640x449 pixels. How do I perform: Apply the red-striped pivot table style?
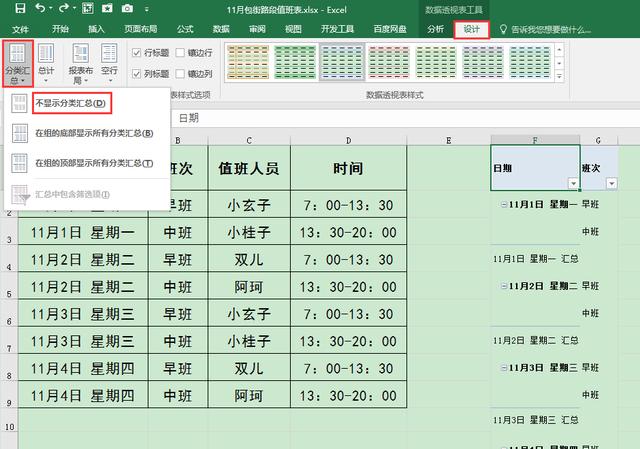pyautogui.click(x=389, y=62)
